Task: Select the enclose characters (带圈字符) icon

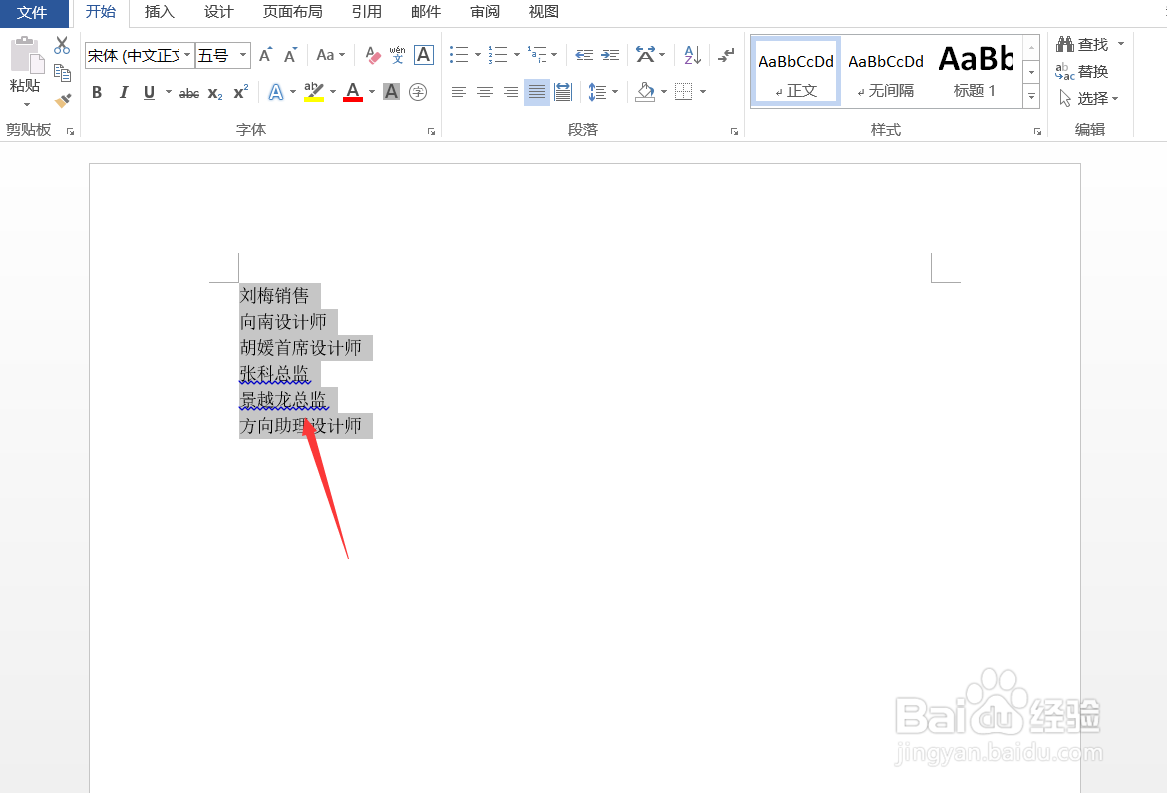Action: 418,92
